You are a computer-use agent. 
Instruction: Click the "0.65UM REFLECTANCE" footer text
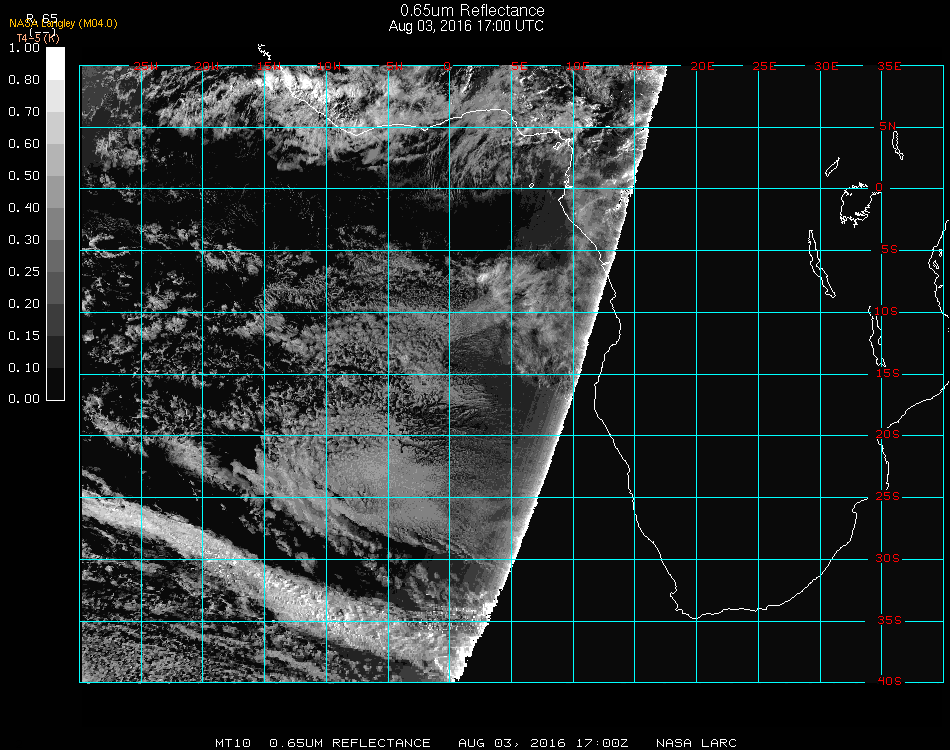pos(350,743)
